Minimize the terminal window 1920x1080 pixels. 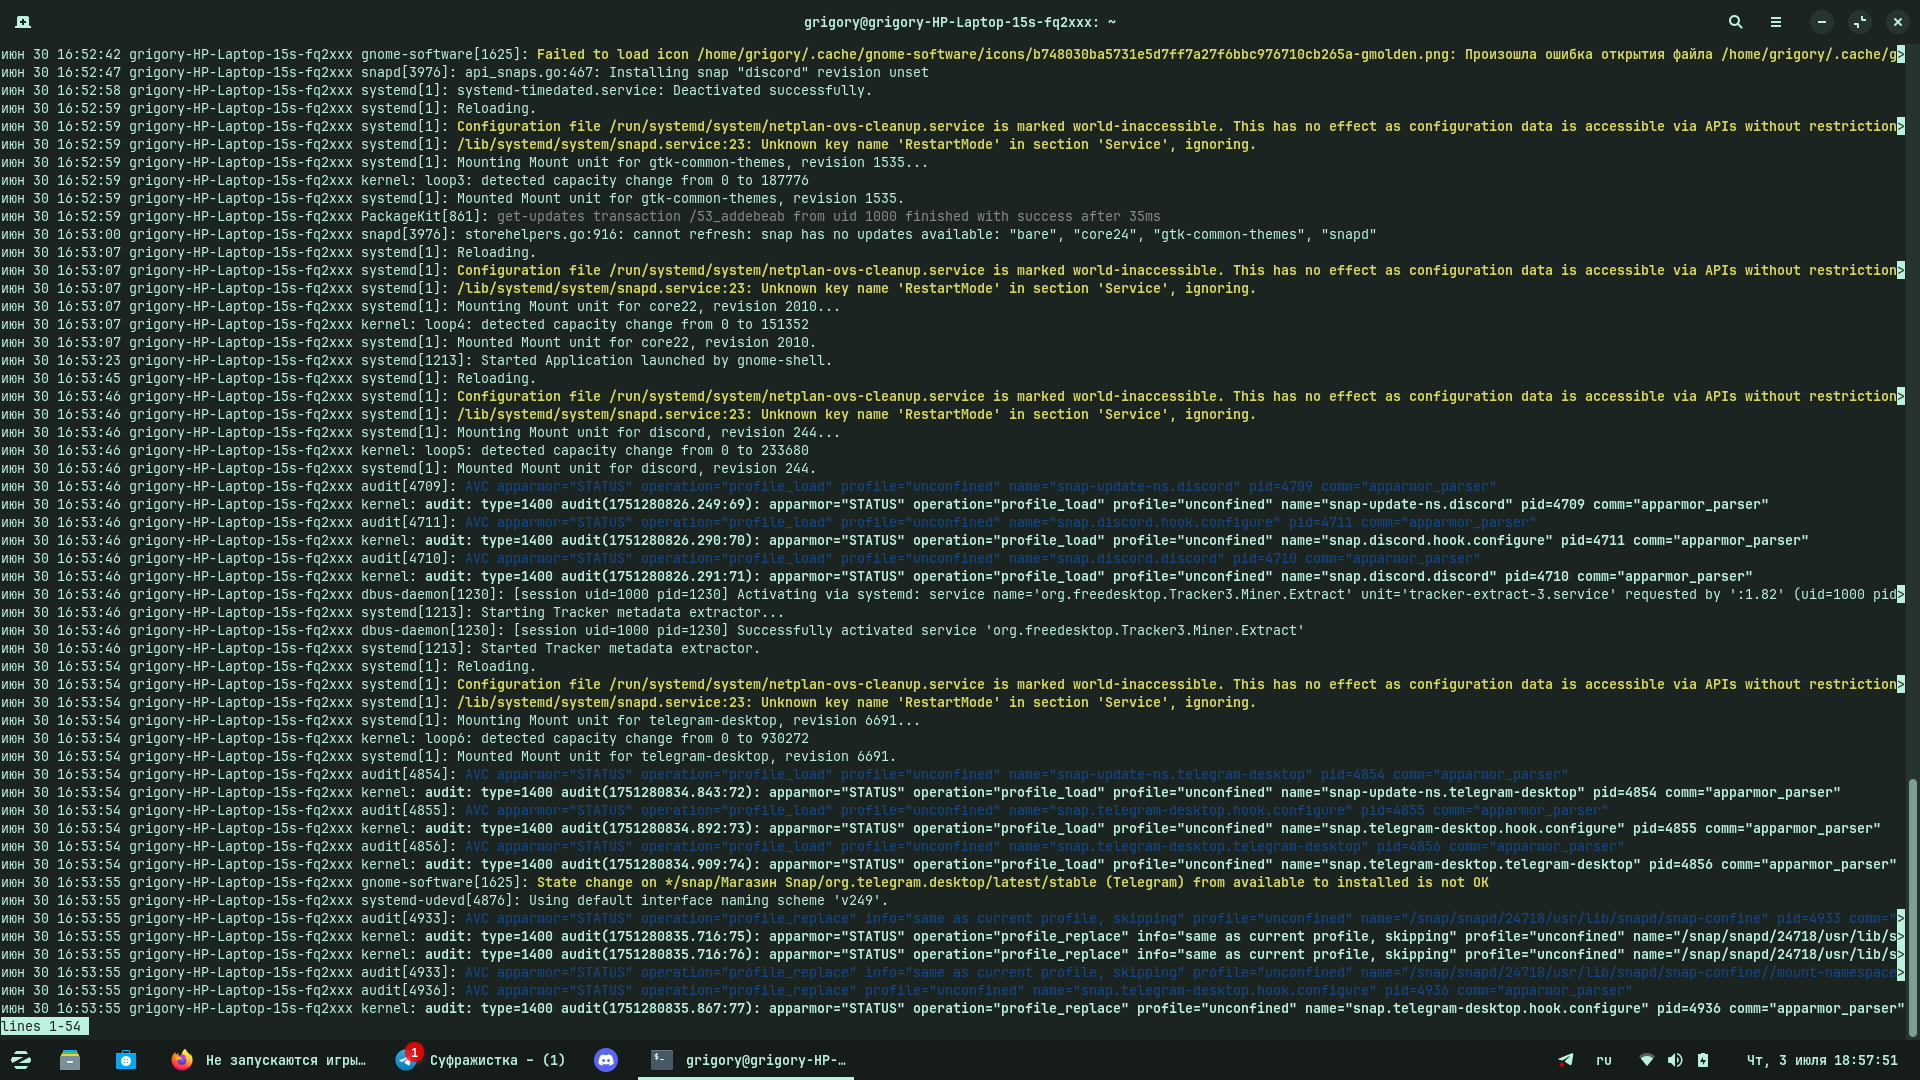1822,22
